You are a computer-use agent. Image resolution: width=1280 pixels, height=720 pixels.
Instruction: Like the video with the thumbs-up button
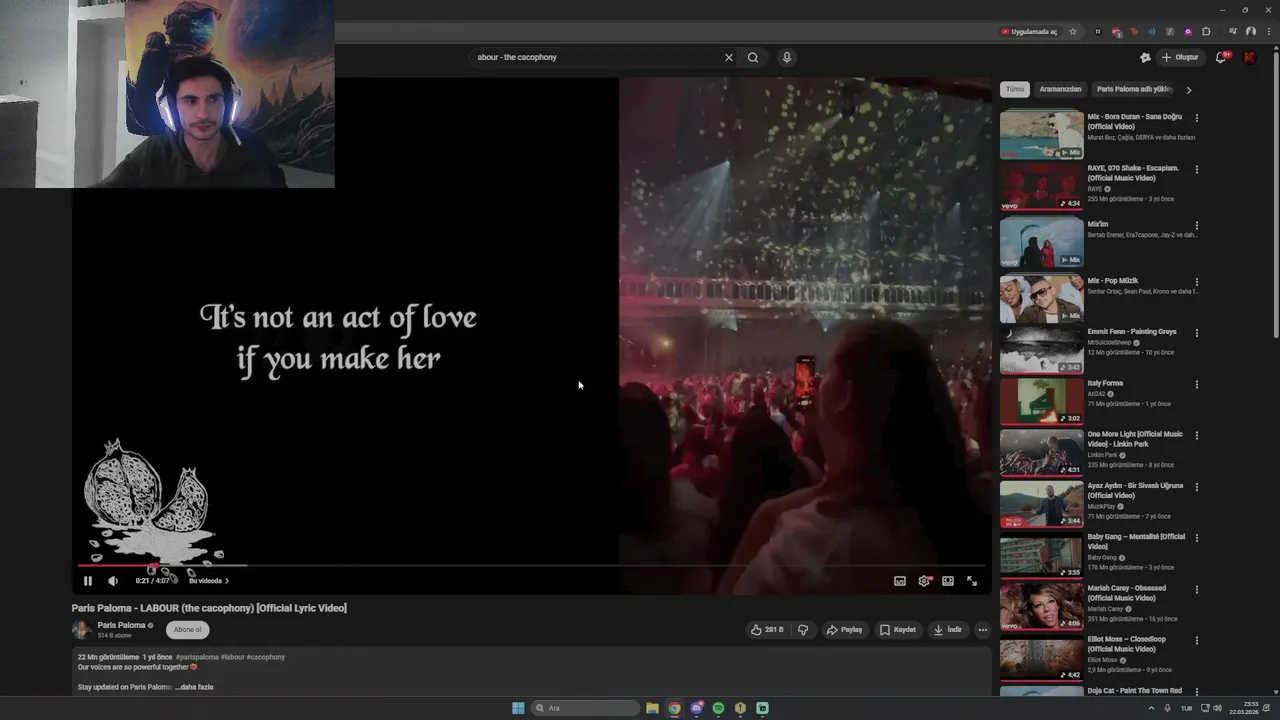pos(767,630)
